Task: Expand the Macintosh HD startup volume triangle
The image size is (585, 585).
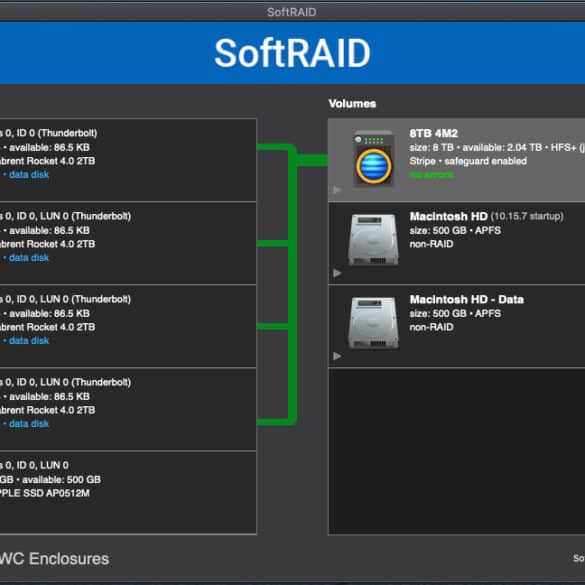Action: pos(337,273)
